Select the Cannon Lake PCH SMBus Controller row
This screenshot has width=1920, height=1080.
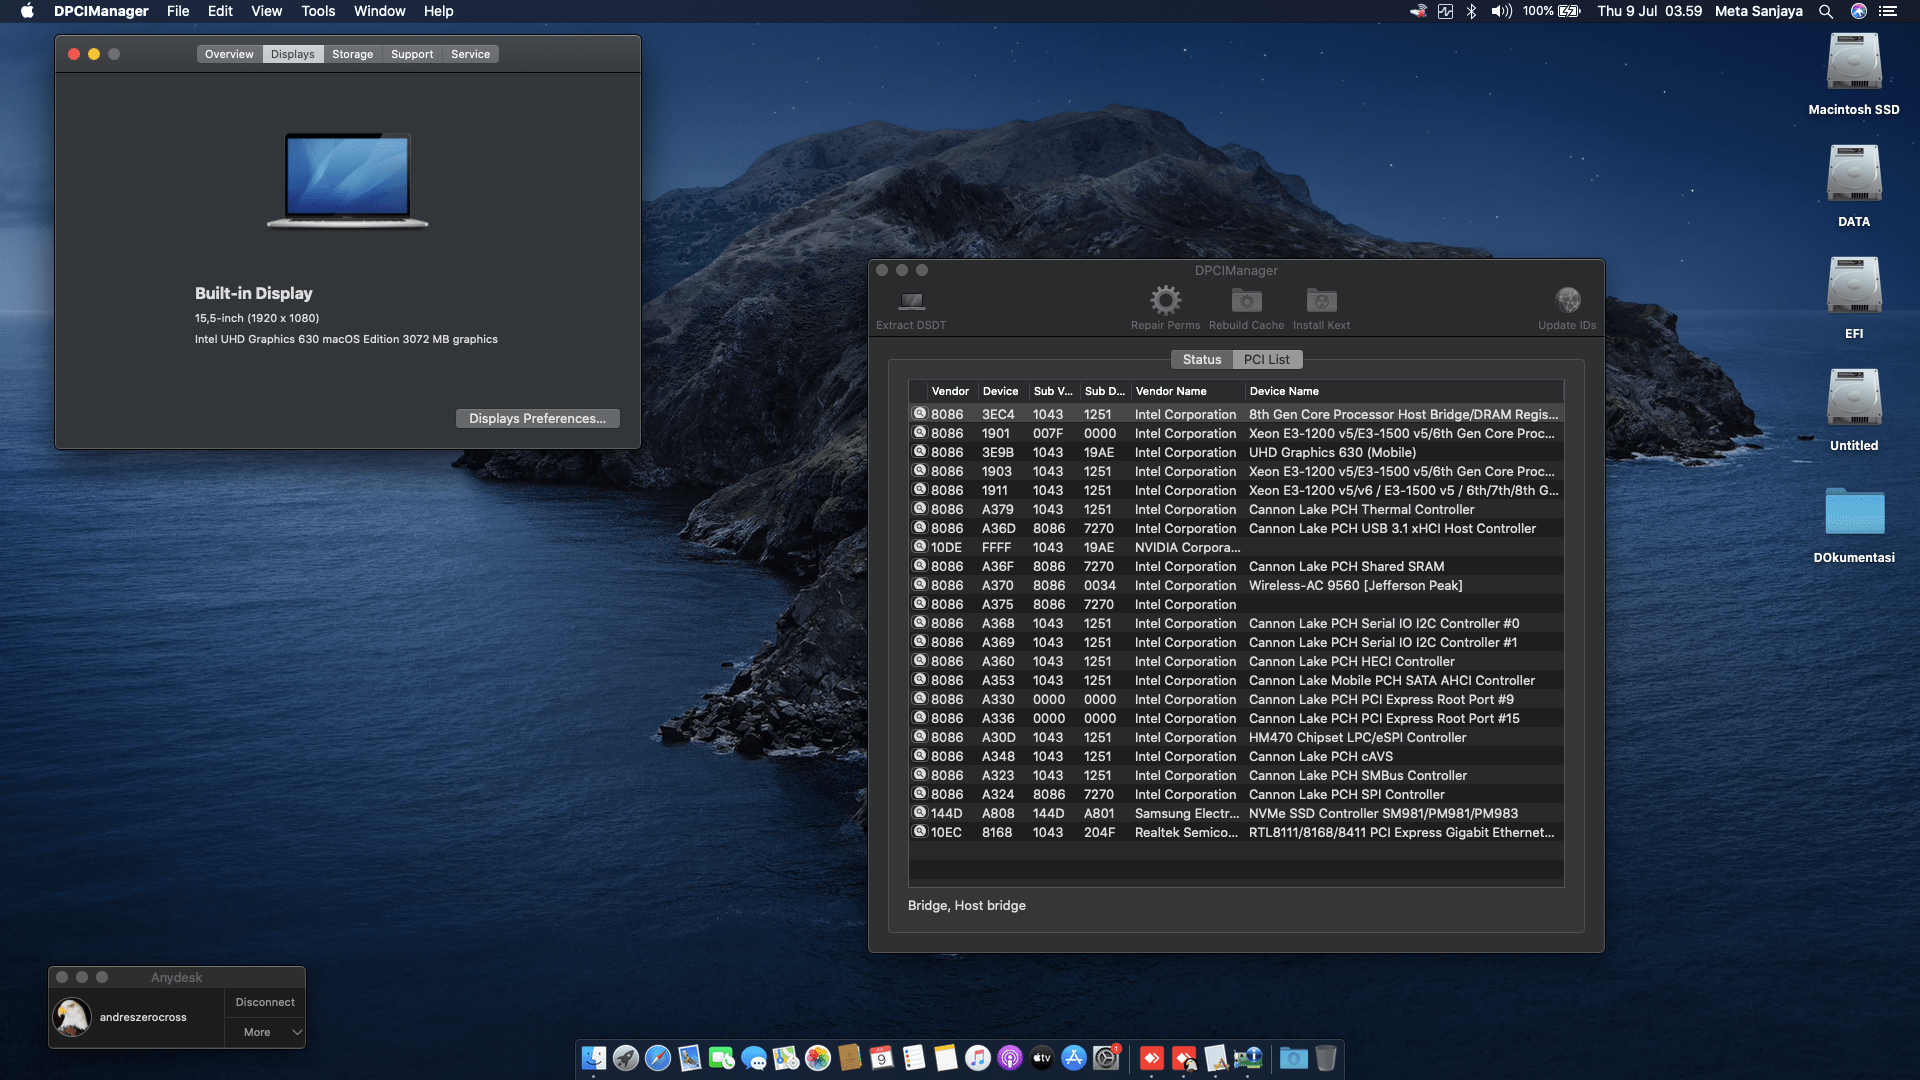1236,775
